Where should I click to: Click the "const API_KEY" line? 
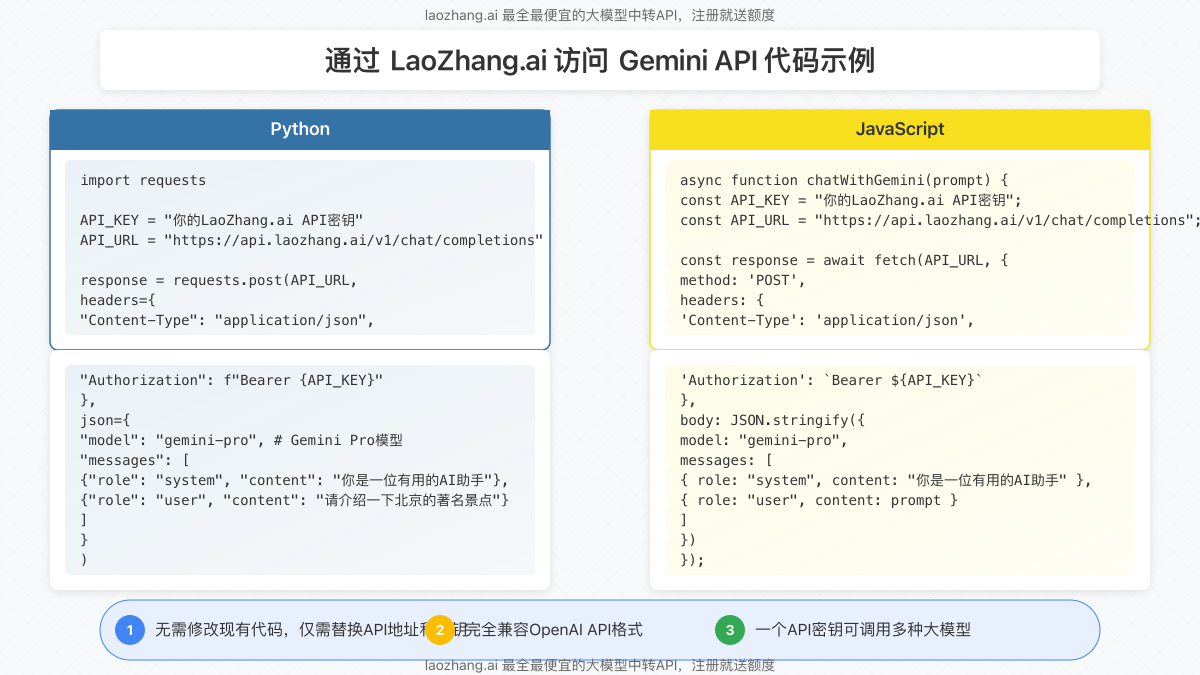pos(851,200)
